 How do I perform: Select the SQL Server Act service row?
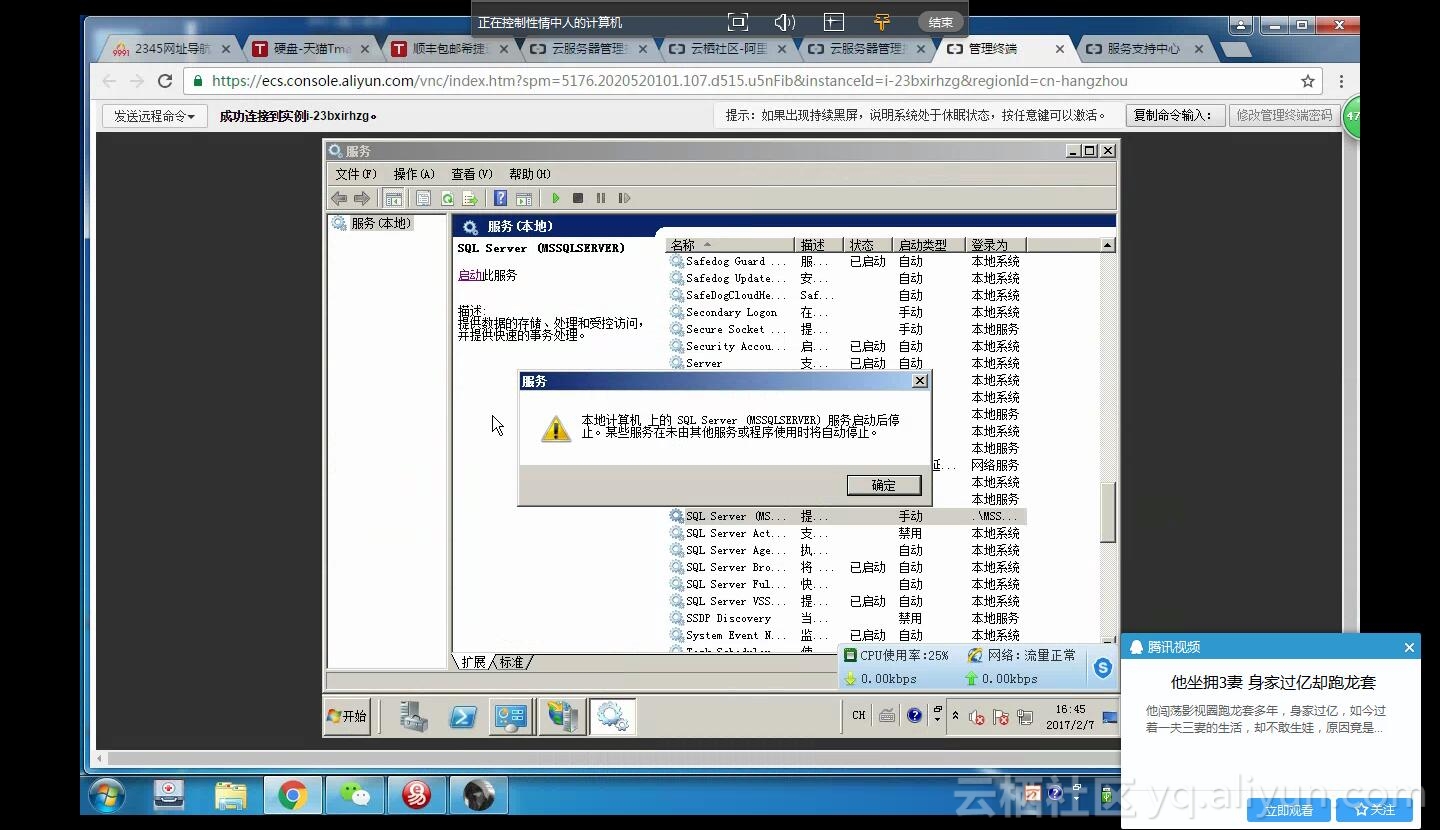pos(847,533)
